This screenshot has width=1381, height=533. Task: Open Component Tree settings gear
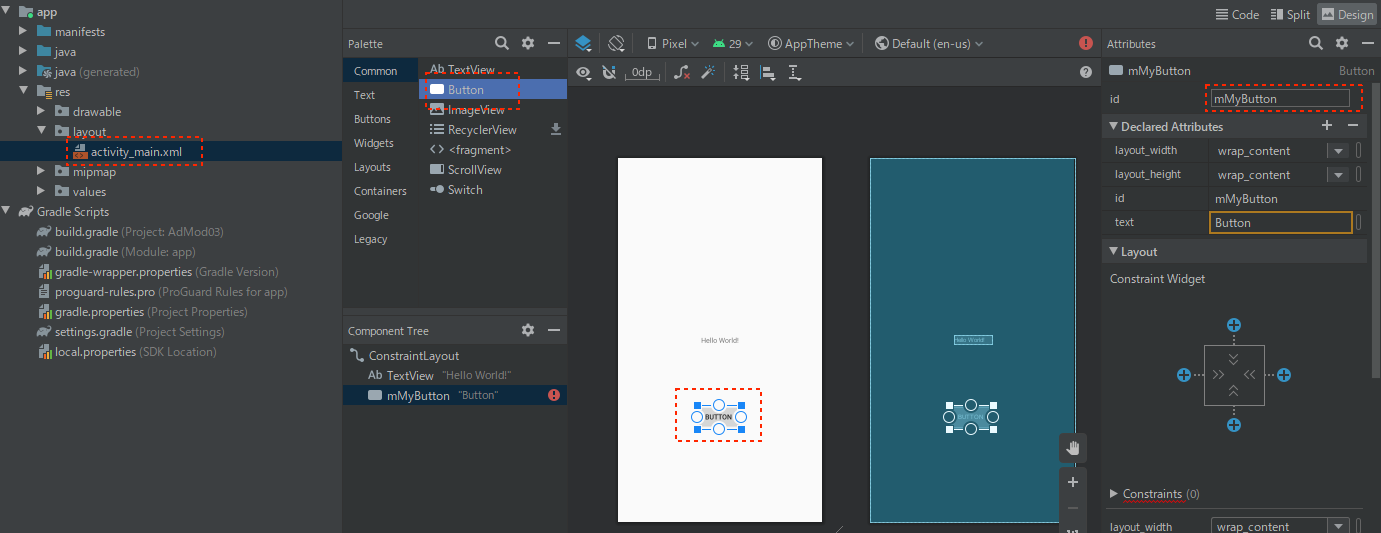[528, 330]
